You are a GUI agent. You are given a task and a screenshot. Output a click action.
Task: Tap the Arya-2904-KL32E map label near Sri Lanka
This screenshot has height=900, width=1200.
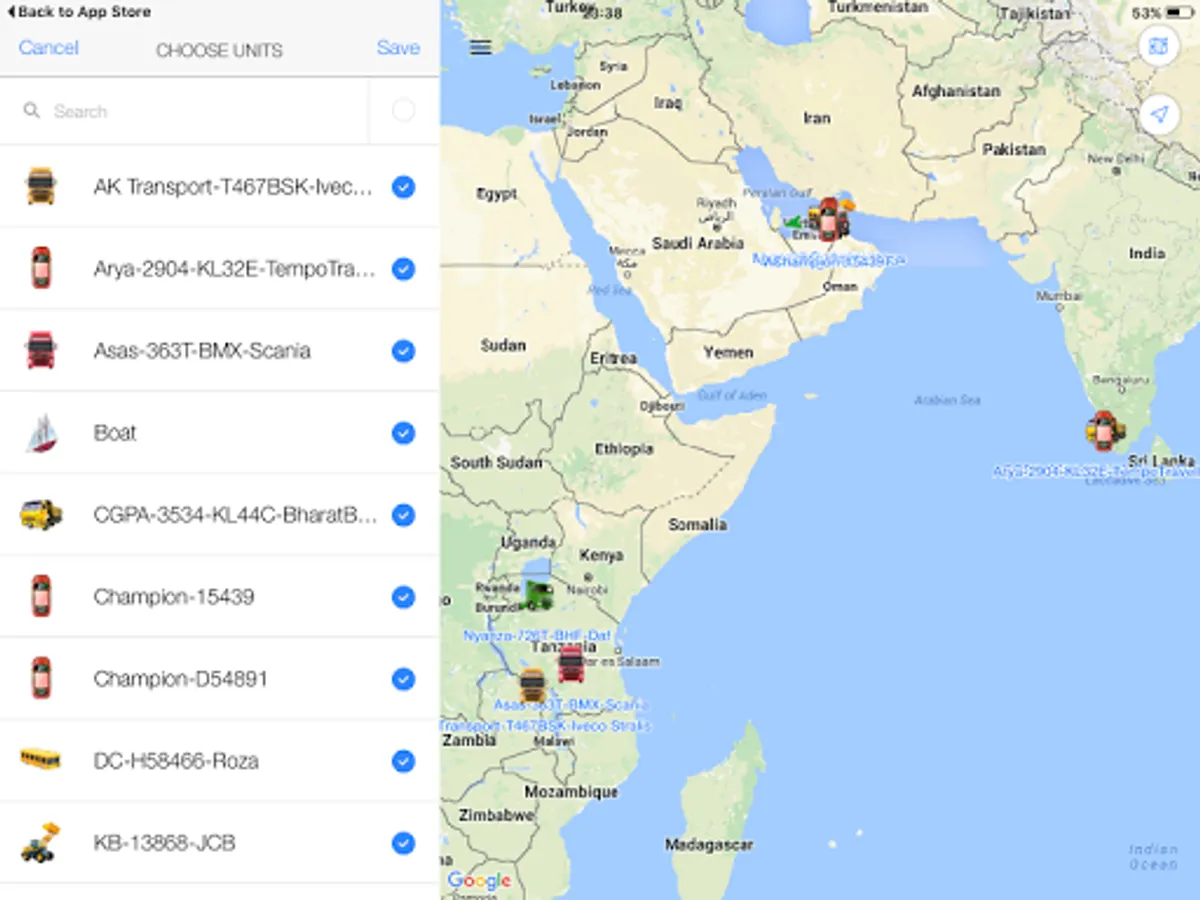coord(1095,470)
